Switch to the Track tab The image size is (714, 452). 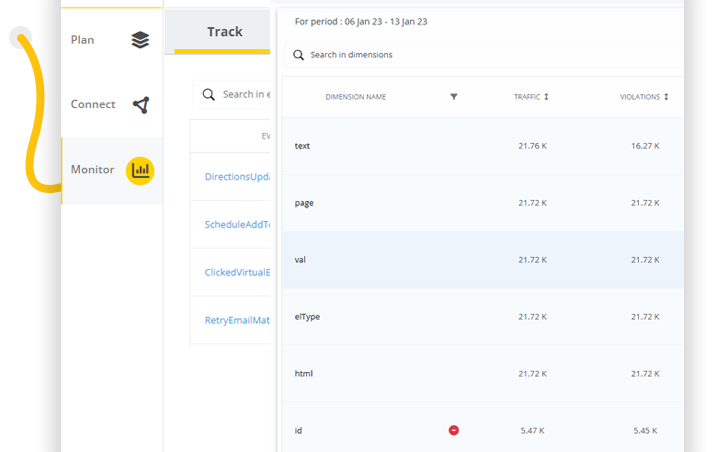point(224,32)
